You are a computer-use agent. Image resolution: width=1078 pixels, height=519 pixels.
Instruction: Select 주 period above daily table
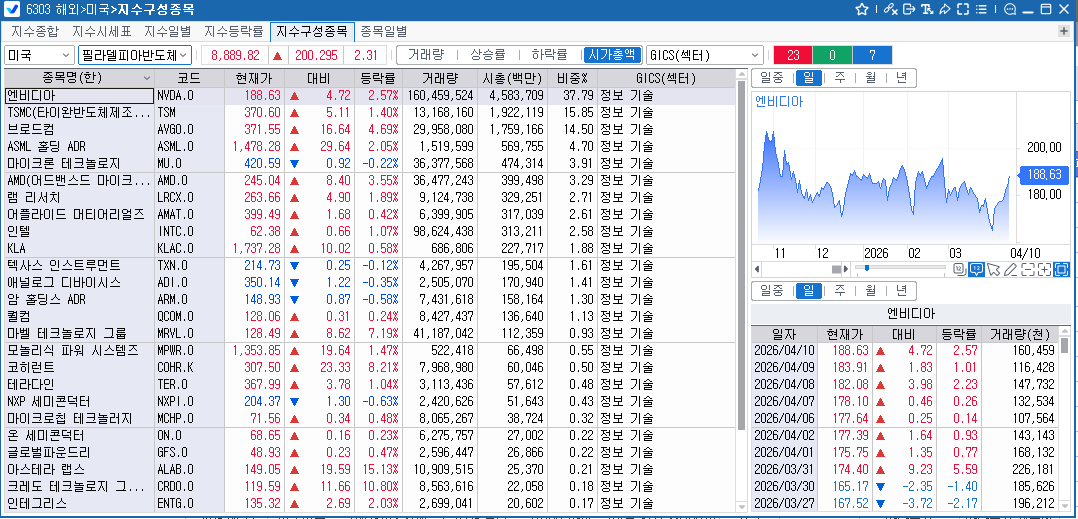839,291
